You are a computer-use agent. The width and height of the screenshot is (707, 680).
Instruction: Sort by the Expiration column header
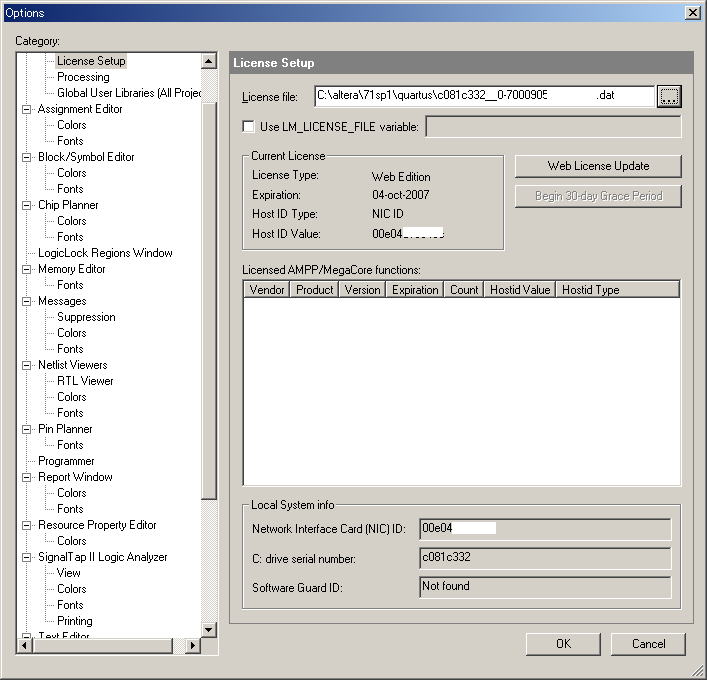click(415, 290)
